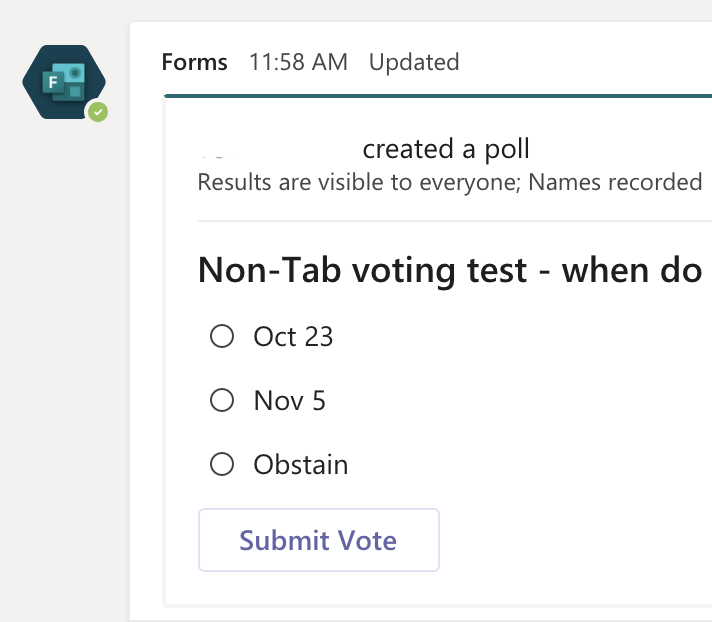Click the divider line above the poll title
This screenshot has height=622, width=712.
coord(450,220)
